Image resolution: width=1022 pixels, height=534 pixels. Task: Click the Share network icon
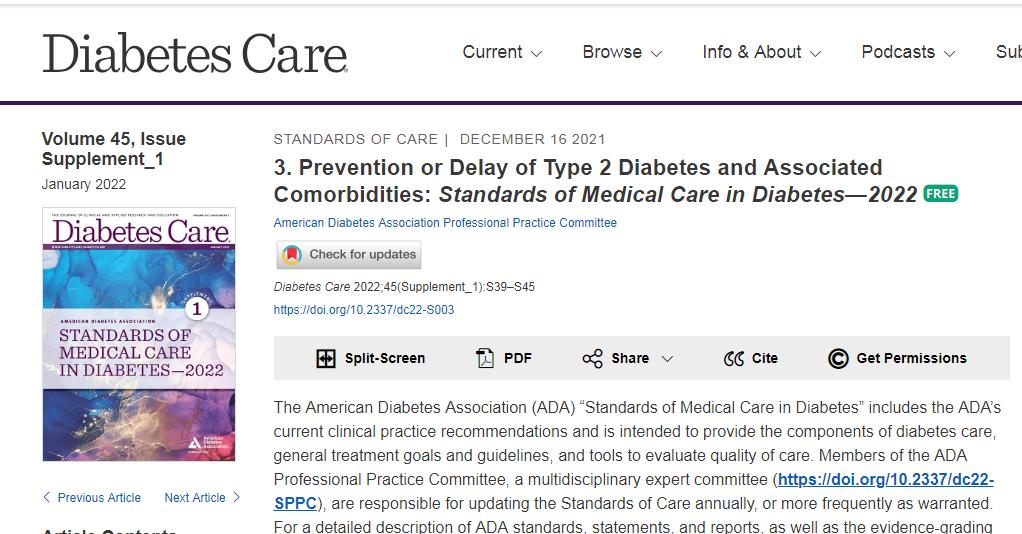click(x=593, y=359)
